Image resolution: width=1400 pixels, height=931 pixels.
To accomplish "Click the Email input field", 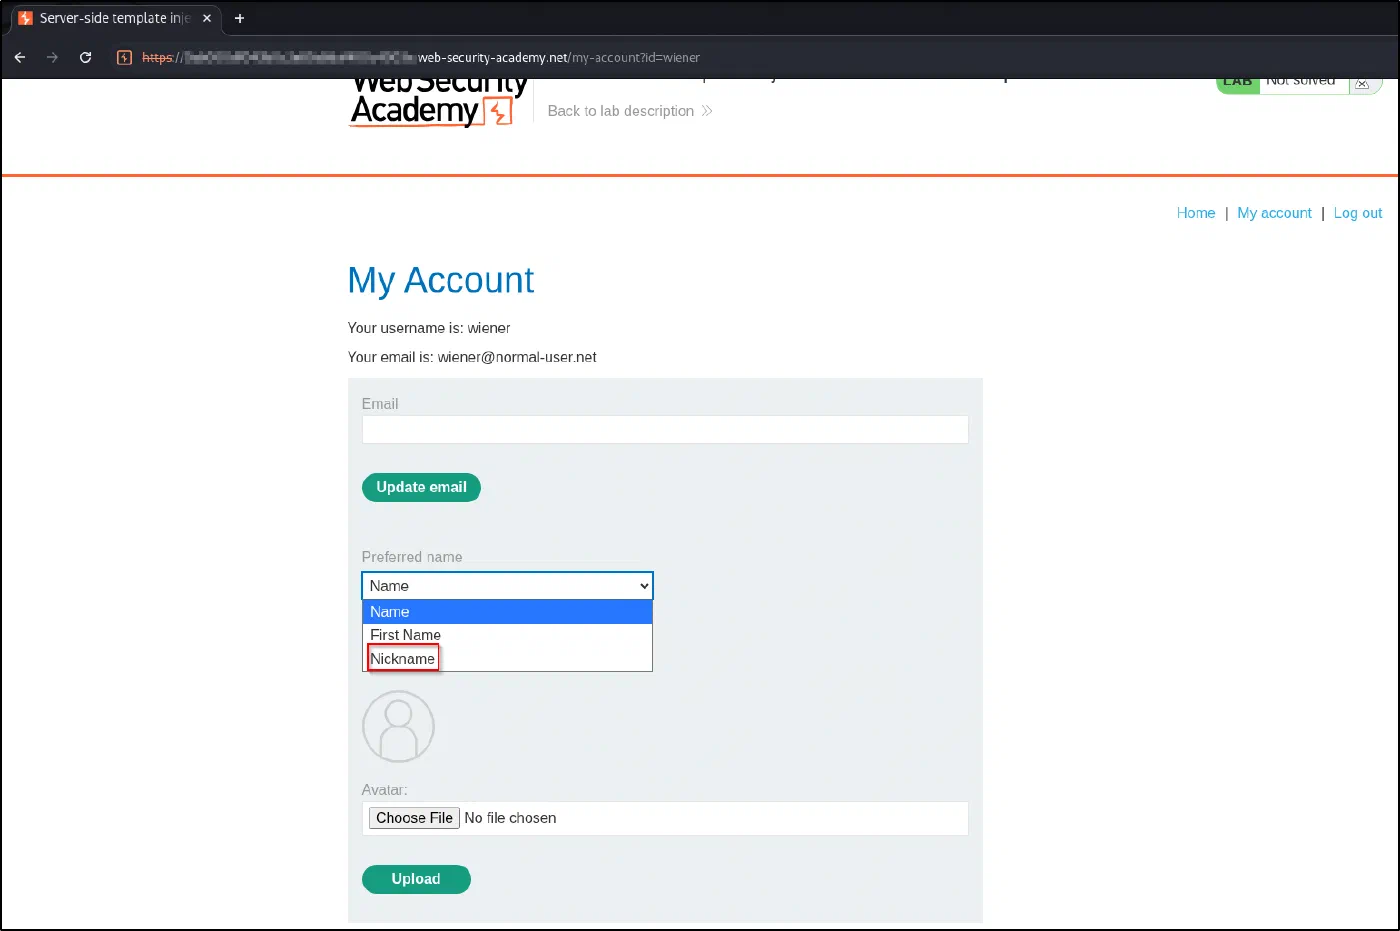I will point(665,429).
